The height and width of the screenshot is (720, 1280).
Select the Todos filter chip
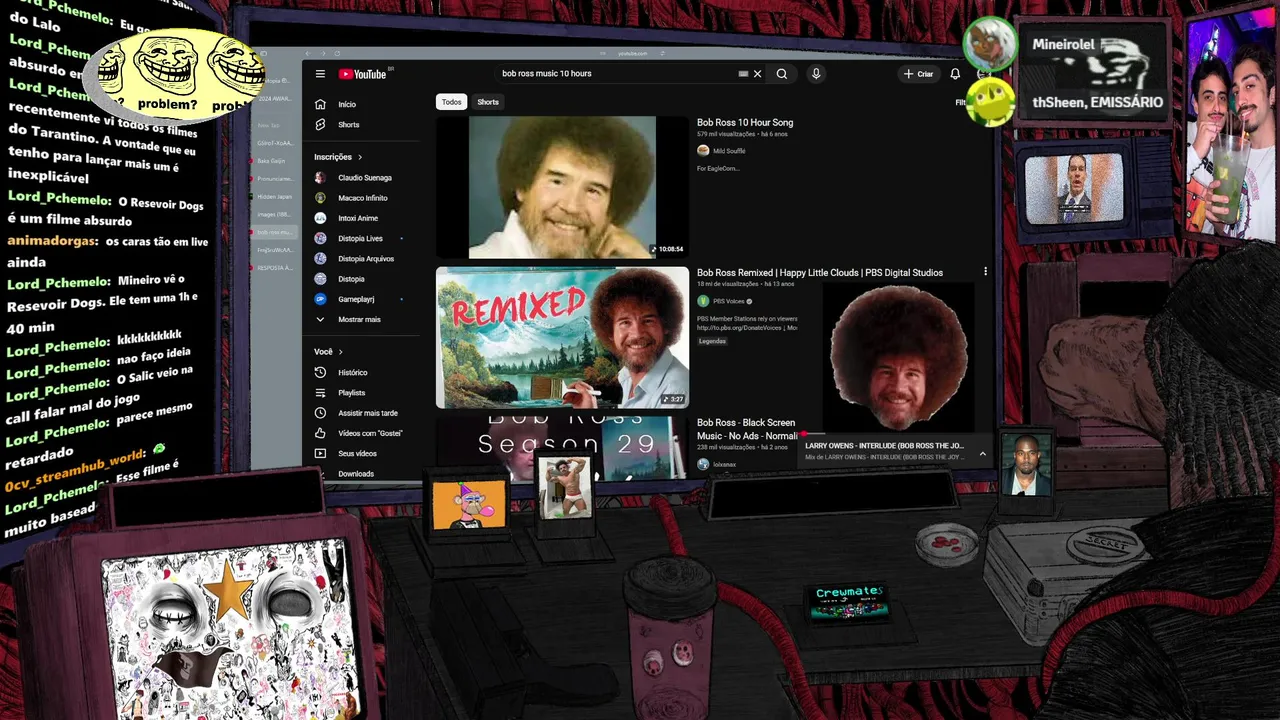pos(452,102)
